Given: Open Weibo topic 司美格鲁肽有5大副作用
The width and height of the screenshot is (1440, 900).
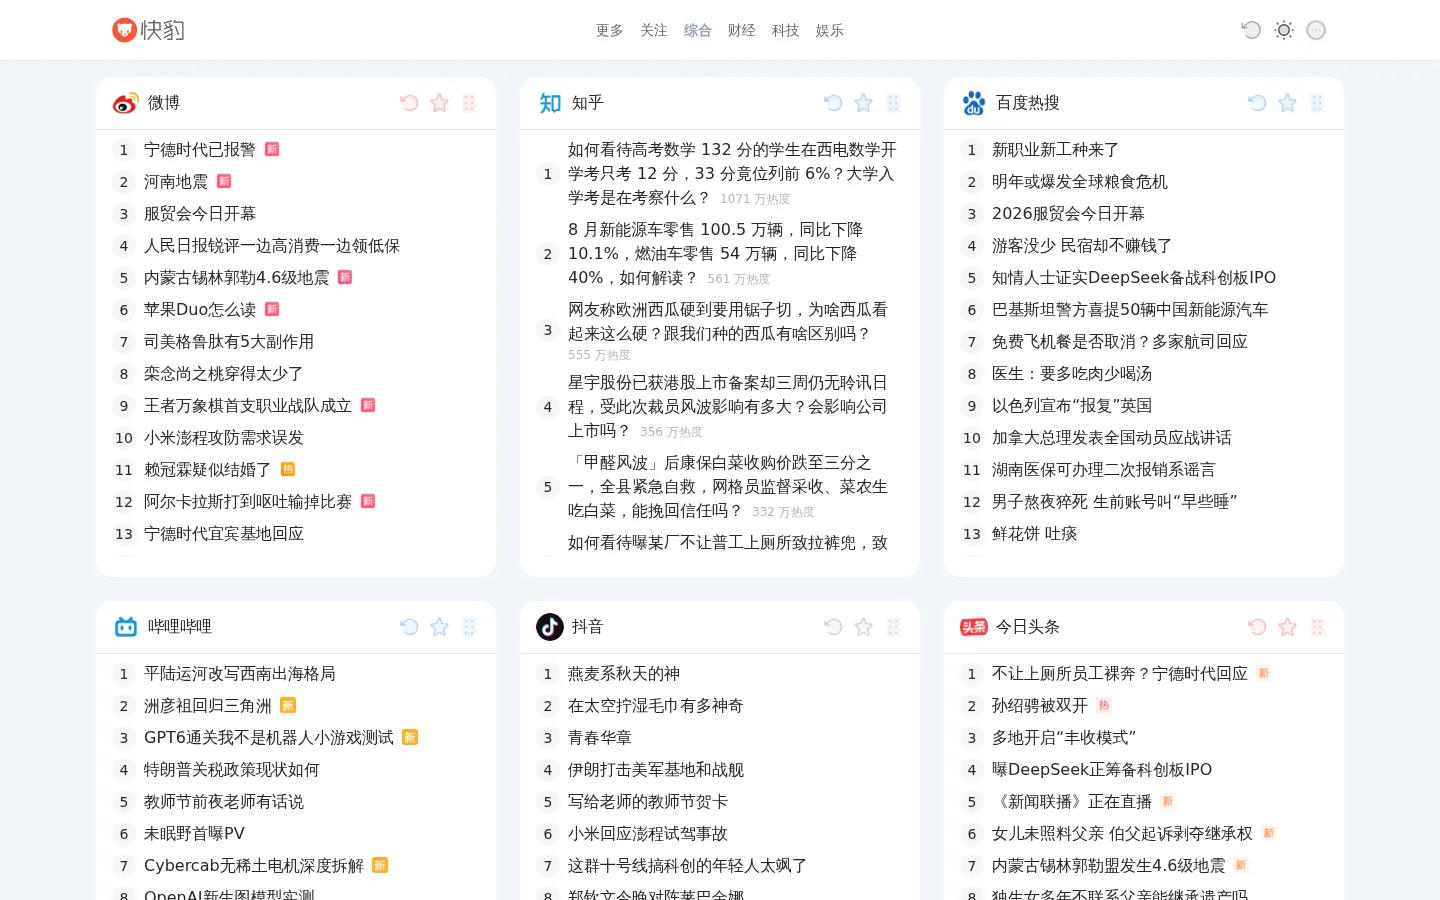Looking at the screenshot, I should pos(229,342).
